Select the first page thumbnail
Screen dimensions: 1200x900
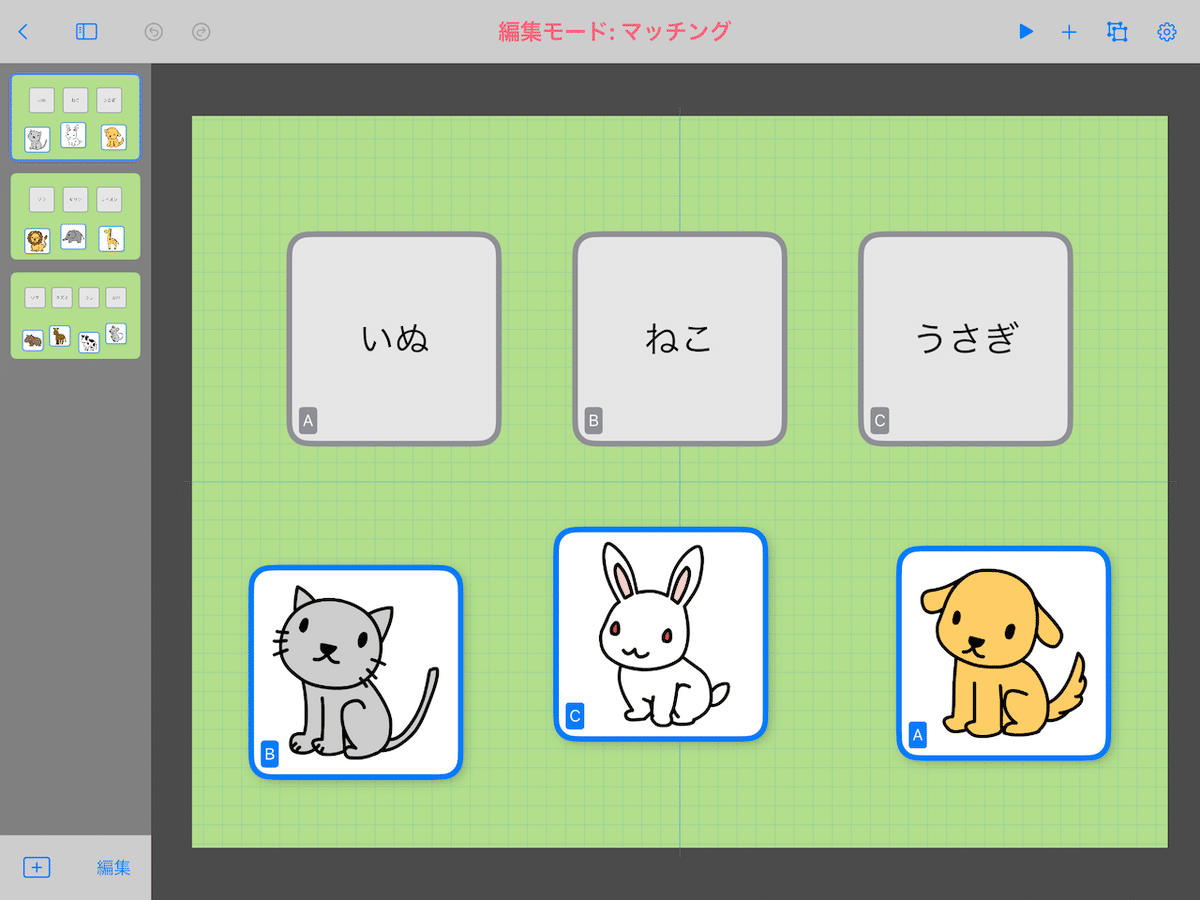[76, 117]
